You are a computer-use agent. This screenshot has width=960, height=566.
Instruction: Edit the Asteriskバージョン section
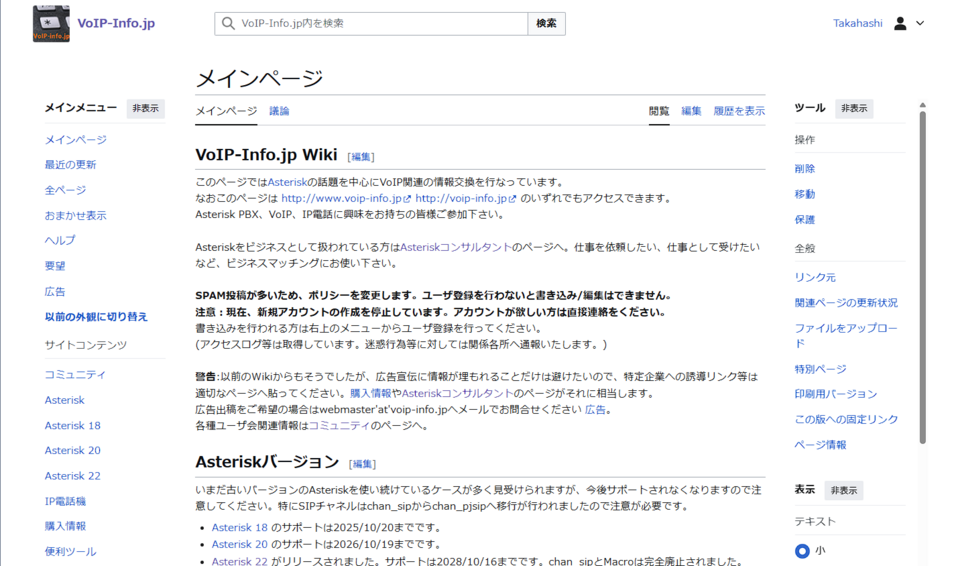click(x=362, y=464)
